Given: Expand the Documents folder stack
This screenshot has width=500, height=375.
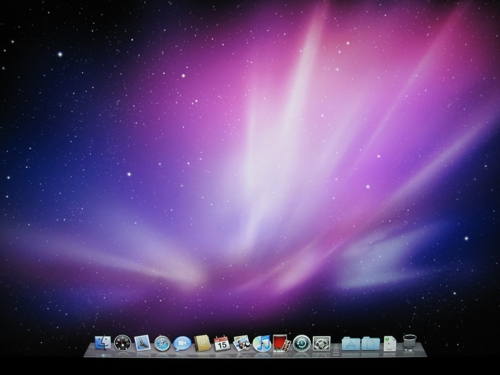Looking at the screenshot, I should 371,344.
